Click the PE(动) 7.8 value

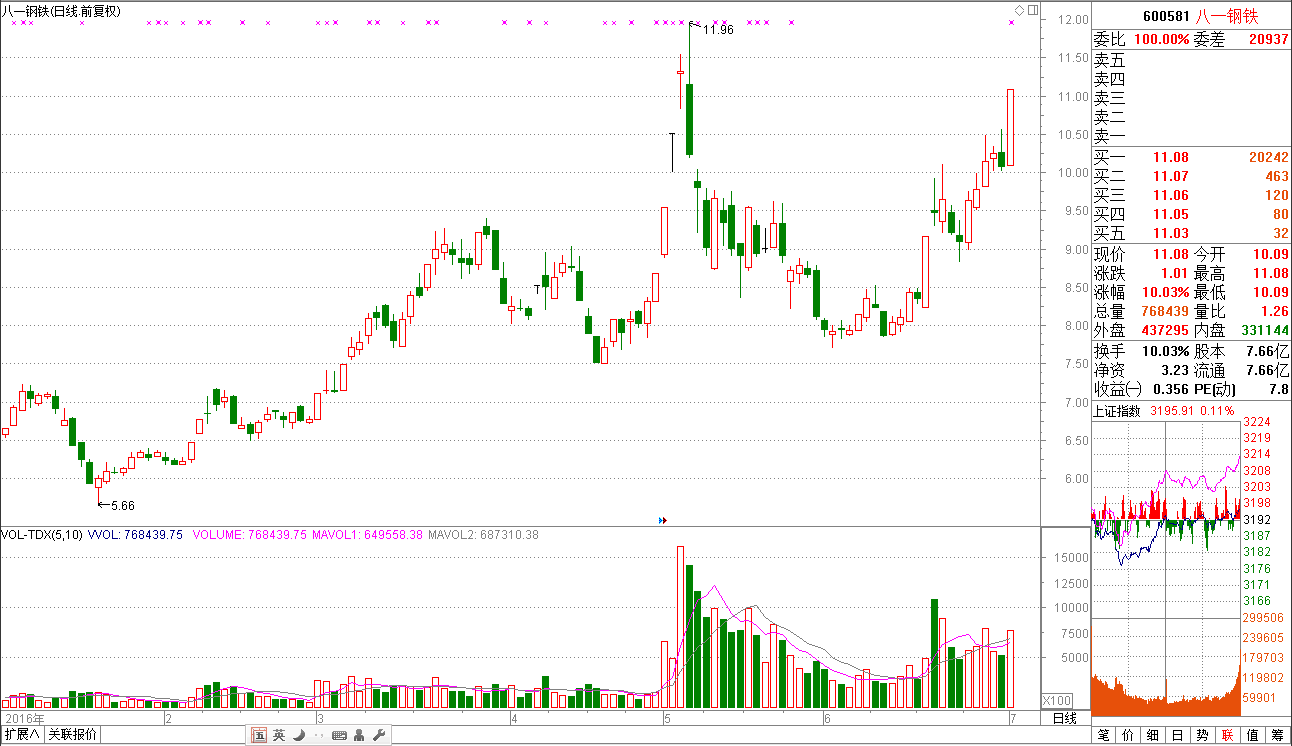click(x=1279, y=390)
